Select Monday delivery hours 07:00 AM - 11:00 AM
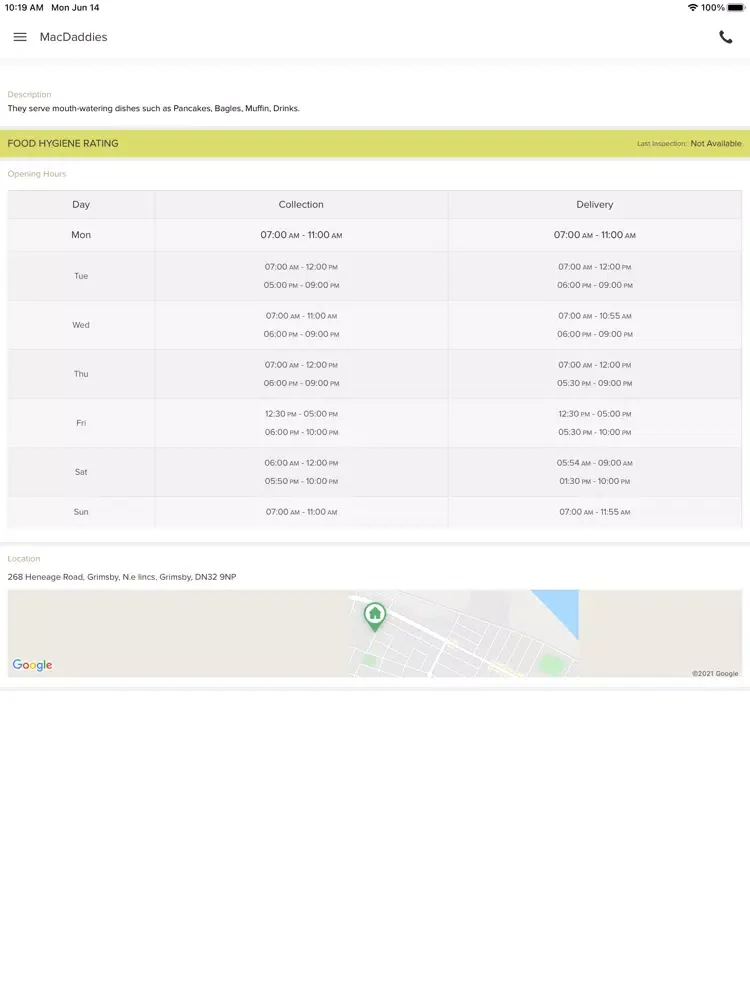Screen dimensions: 750x1000 point(594,235)
